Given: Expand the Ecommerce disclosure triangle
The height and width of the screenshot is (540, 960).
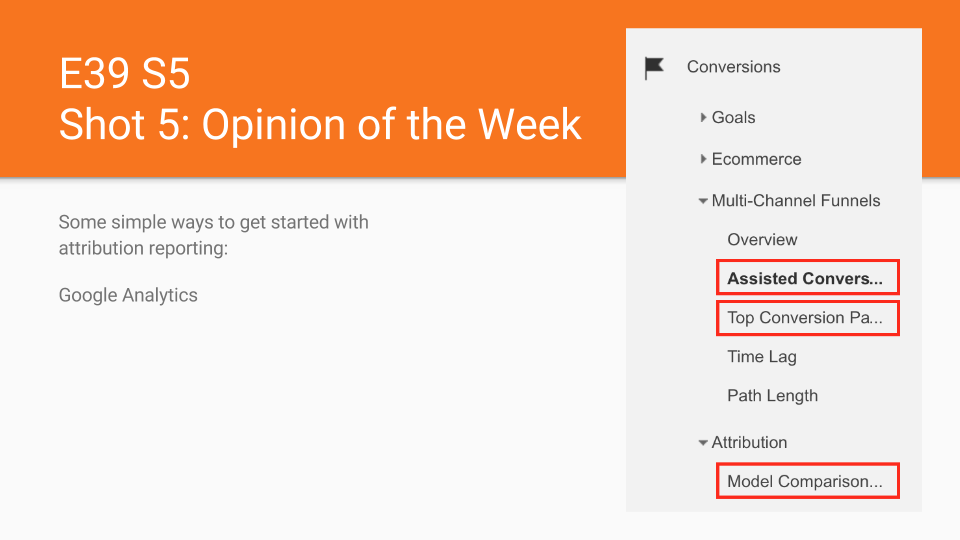Looking at the screenshot, I should (x=704, y=159).
